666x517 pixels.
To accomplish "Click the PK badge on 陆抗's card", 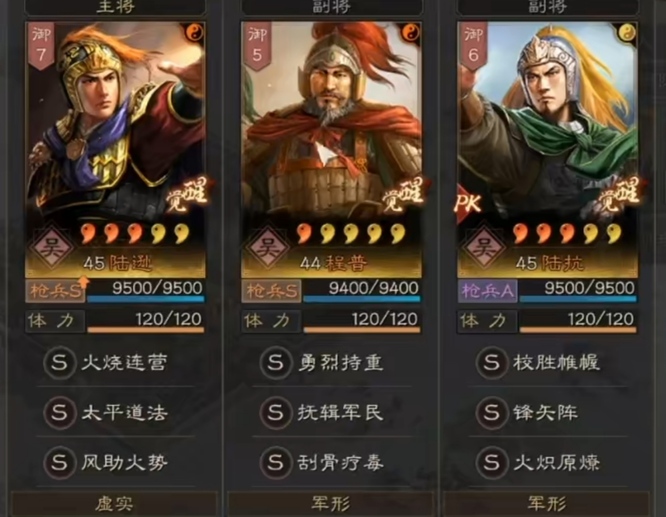I will 468,203.
